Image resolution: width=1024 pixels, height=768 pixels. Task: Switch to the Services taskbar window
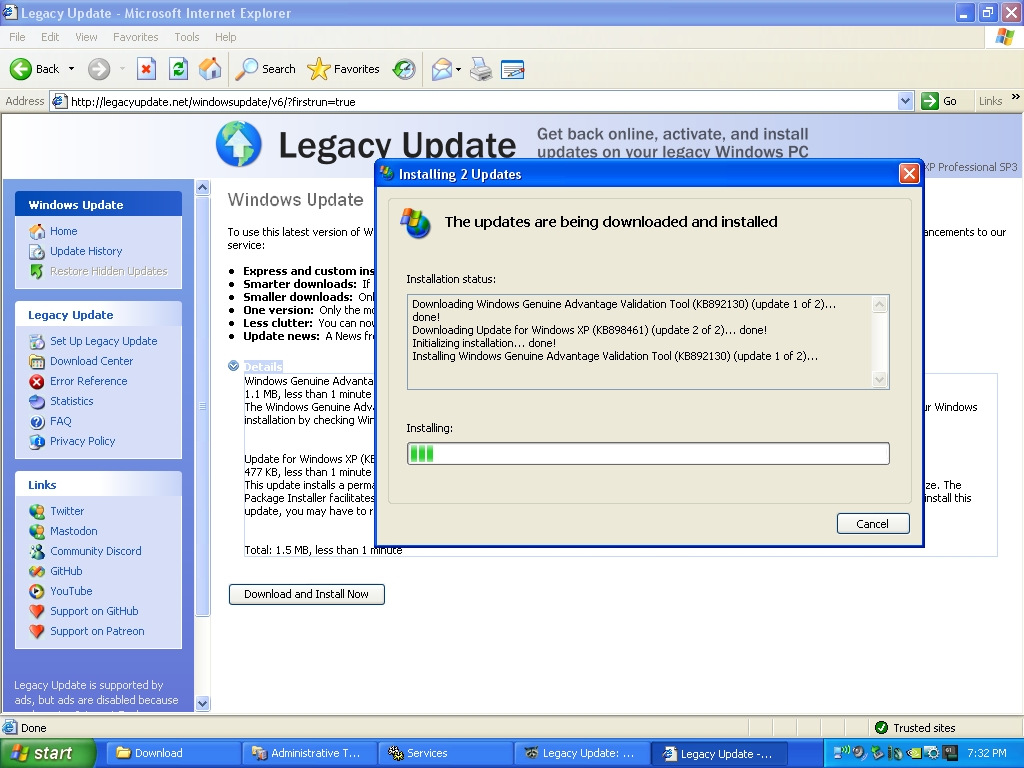point(444,754)
